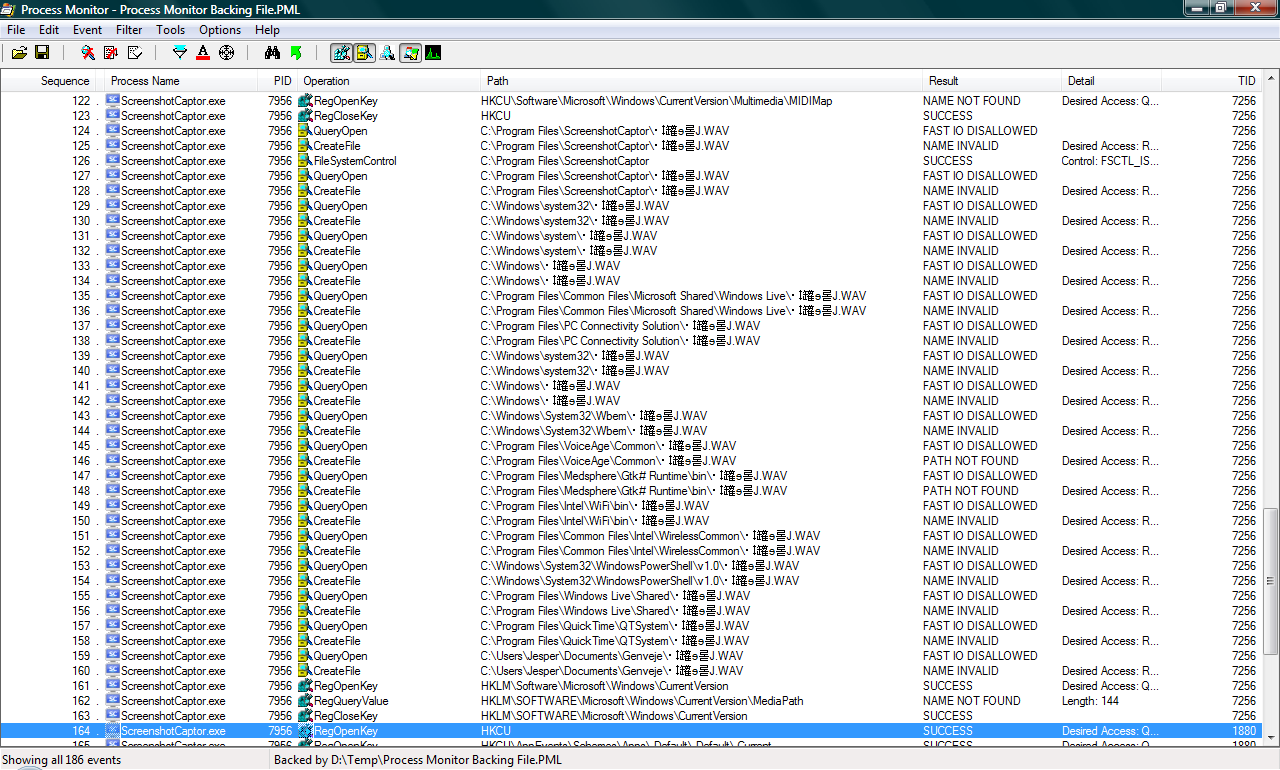Click the Clear display toolbar icon

point(135,53)
